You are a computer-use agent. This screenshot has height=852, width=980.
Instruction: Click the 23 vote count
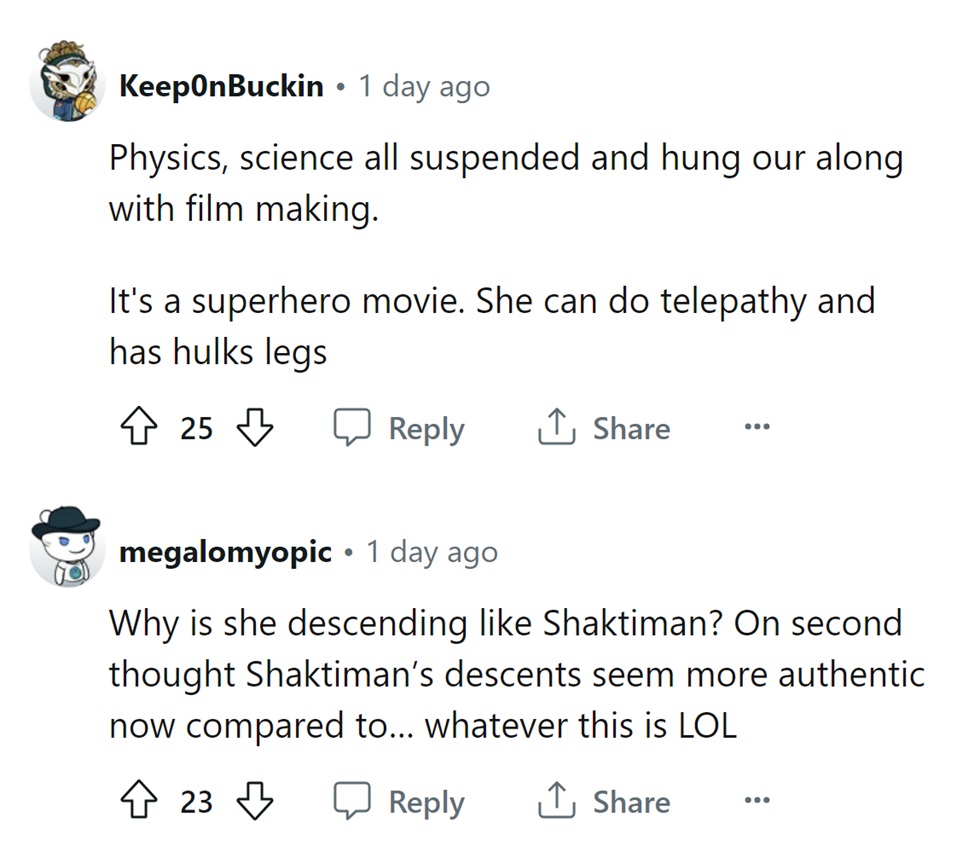click(196, 802)
